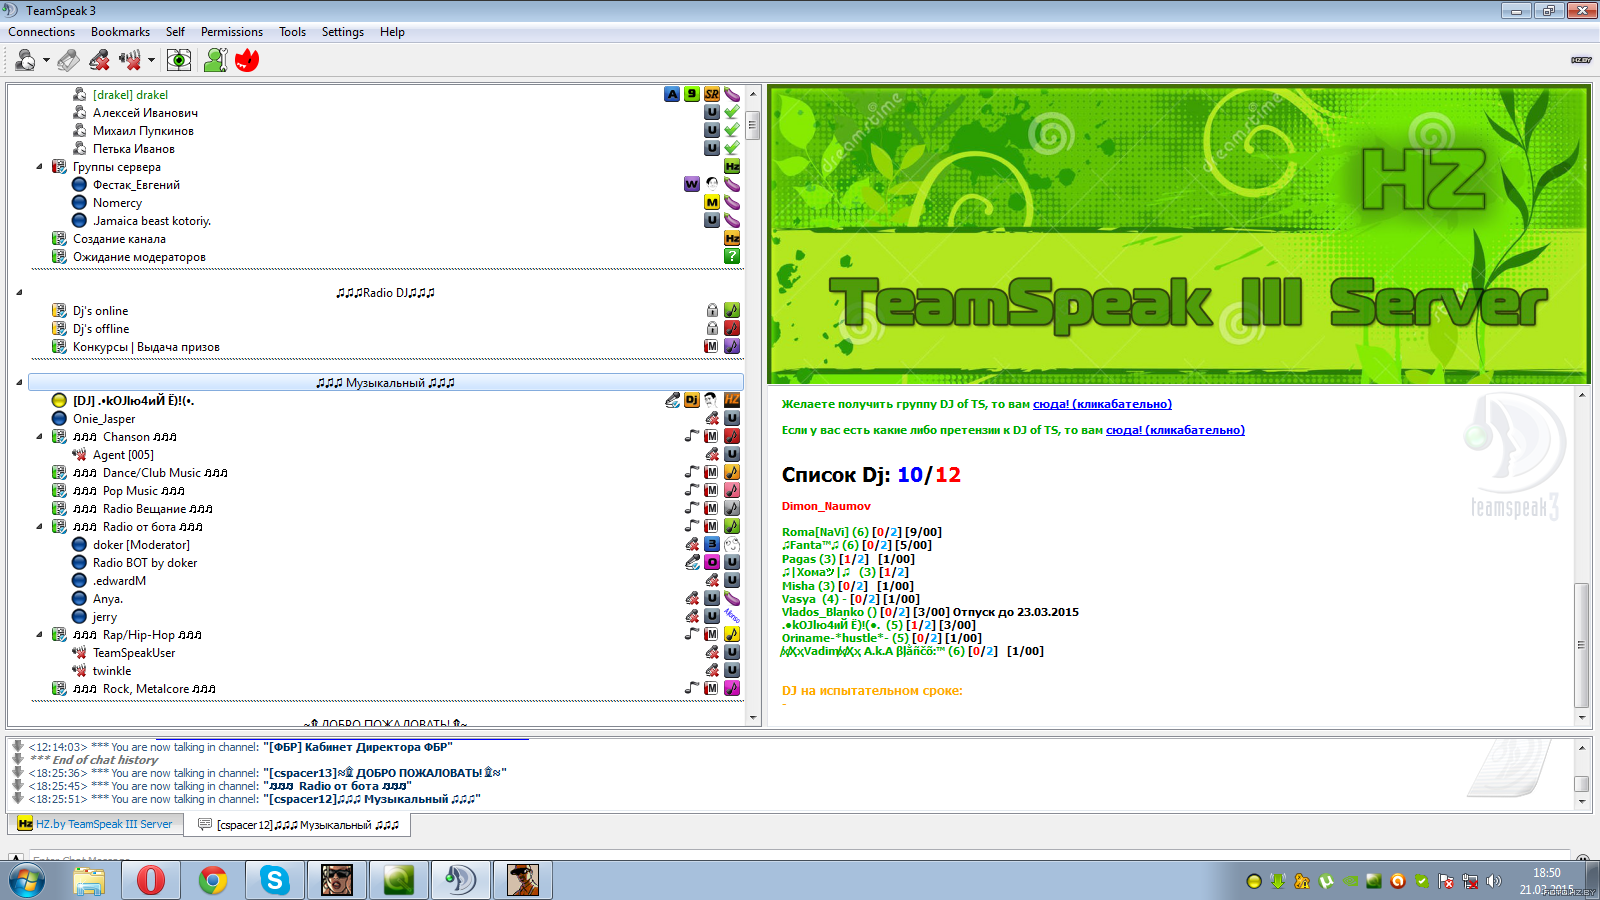Viewport: 1600px width, 900px height.
Task: Click the Hz icon on Создание канала row
Action: pos(732,238)
